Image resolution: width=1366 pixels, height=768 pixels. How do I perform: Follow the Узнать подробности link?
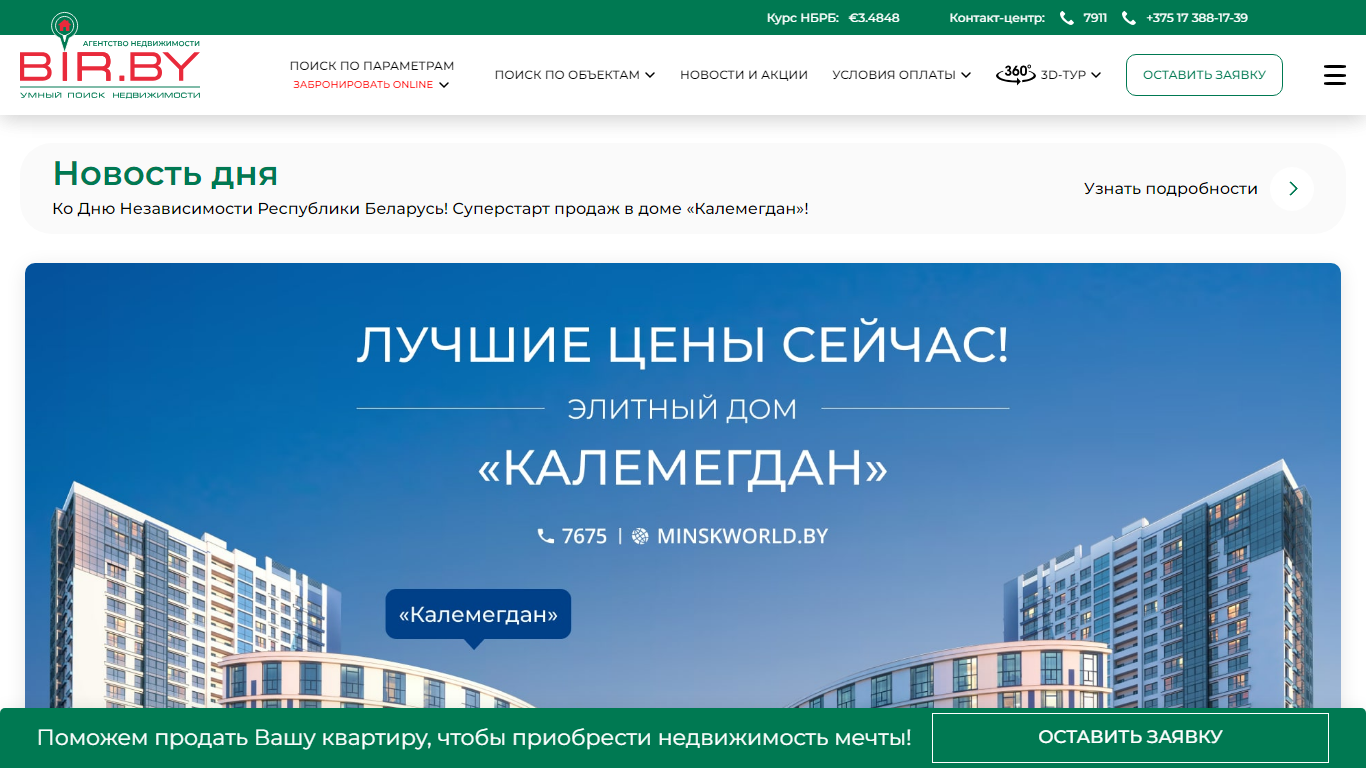[1171, 188]
